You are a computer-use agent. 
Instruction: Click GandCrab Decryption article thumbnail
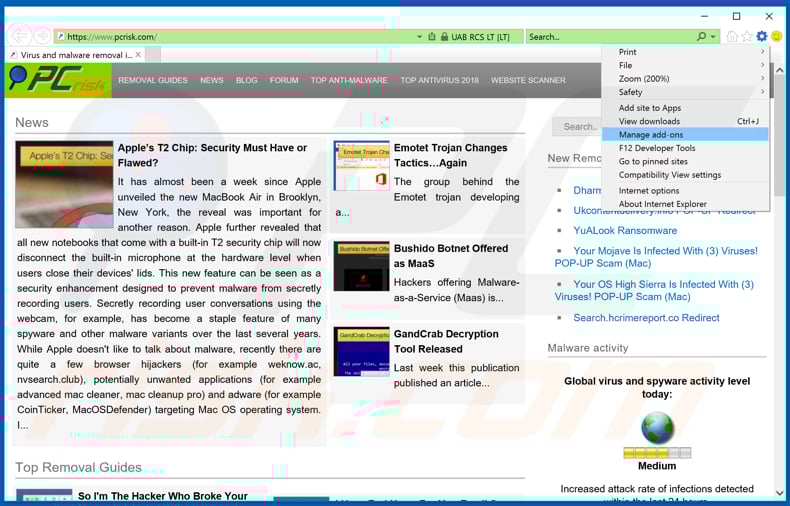pos(361,351)
